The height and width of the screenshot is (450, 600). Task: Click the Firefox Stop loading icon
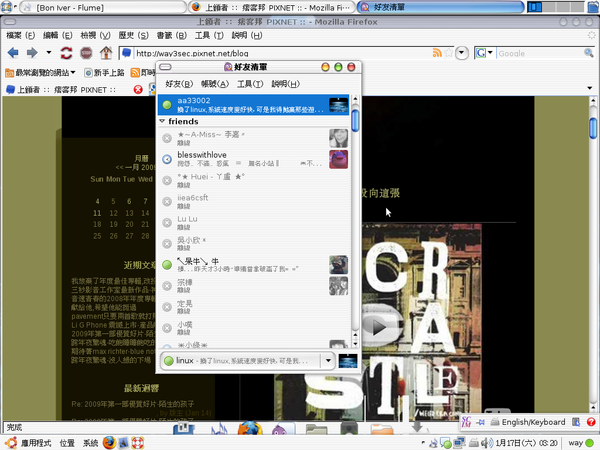(x=86, y=53)
